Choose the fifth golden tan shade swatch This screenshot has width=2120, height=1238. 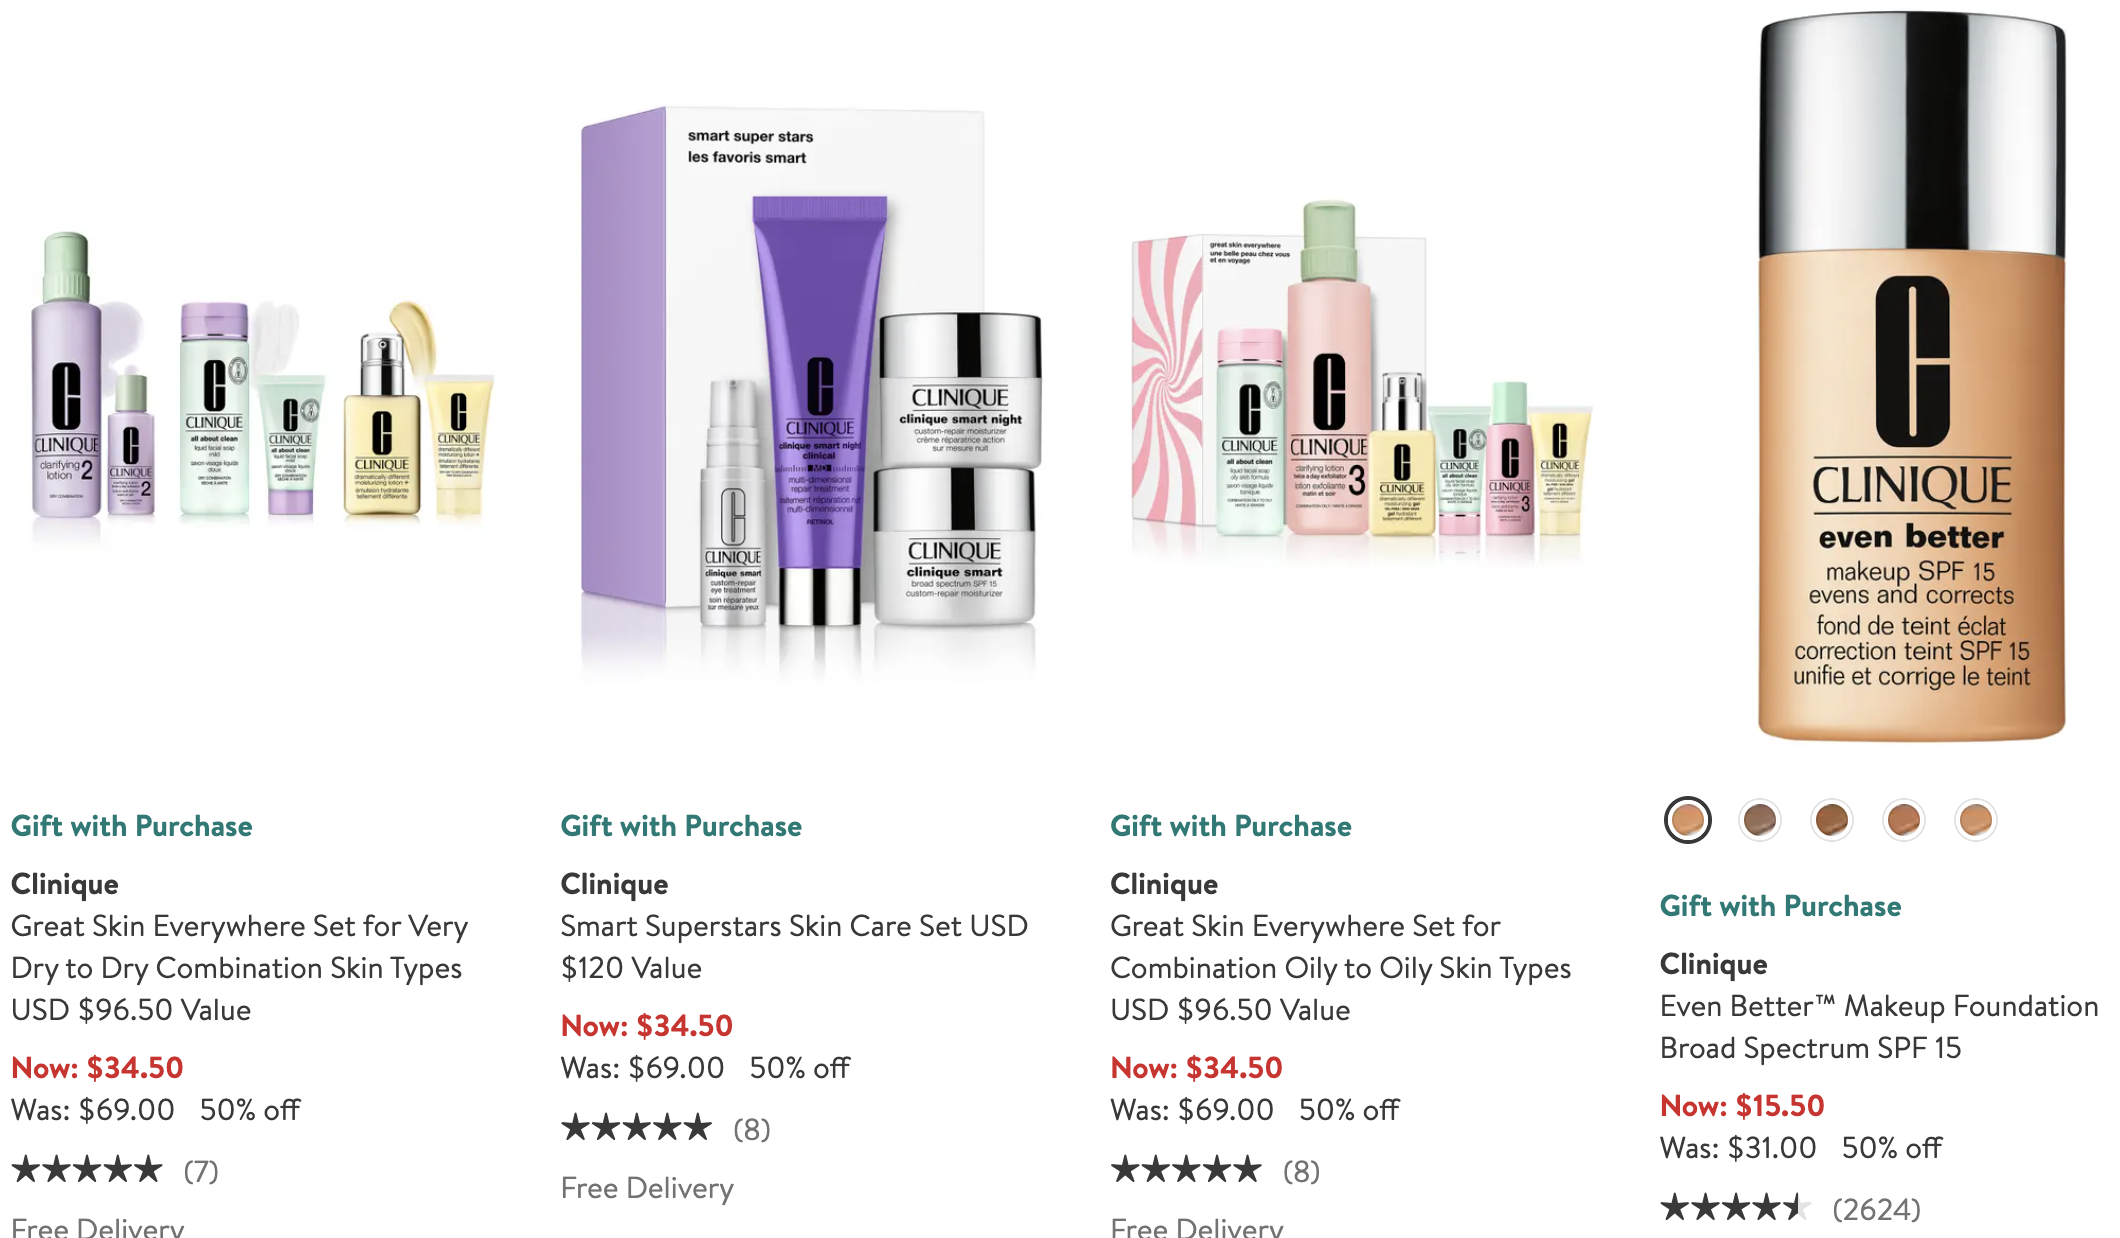click(1975, 820)
